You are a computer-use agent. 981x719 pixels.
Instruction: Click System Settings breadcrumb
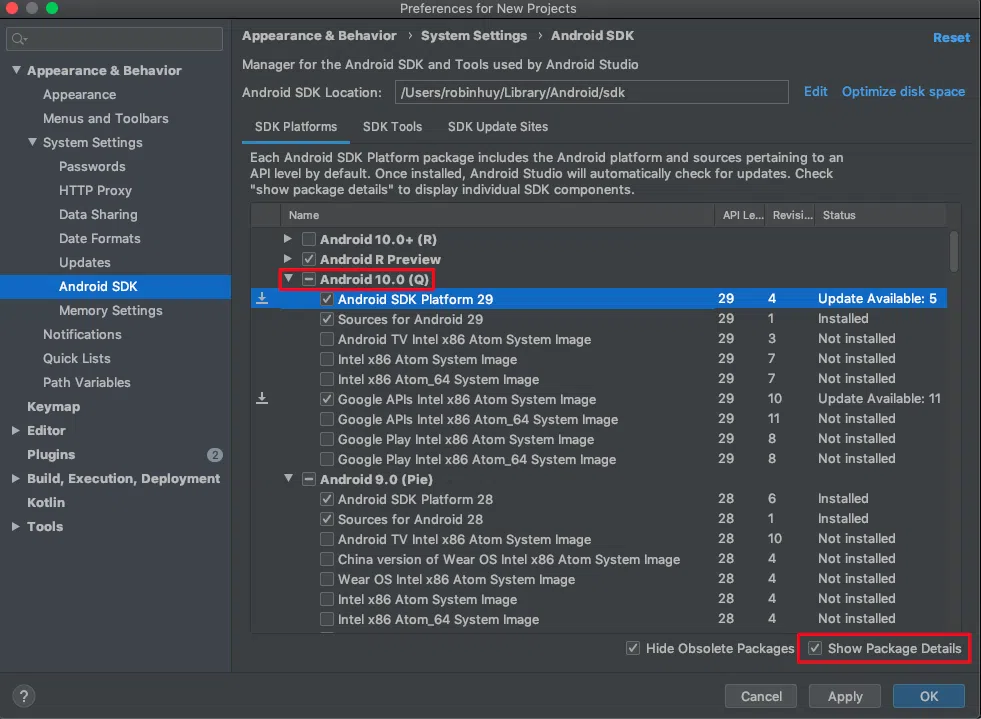[474, 36]
